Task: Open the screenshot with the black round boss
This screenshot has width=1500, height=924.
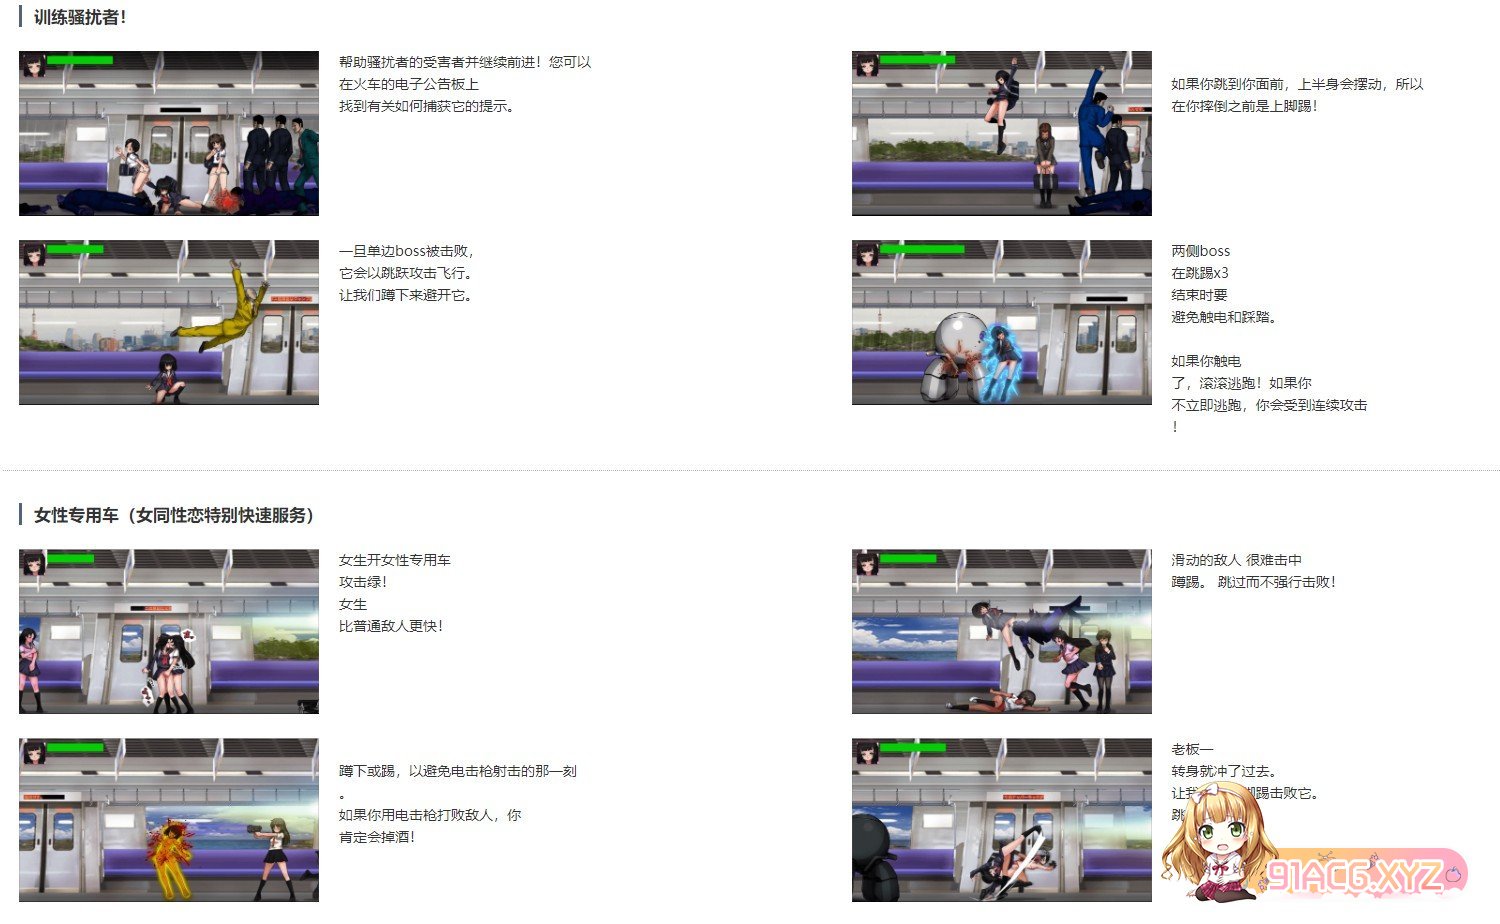Action: pyautogui.click(x=1001, y=820)
